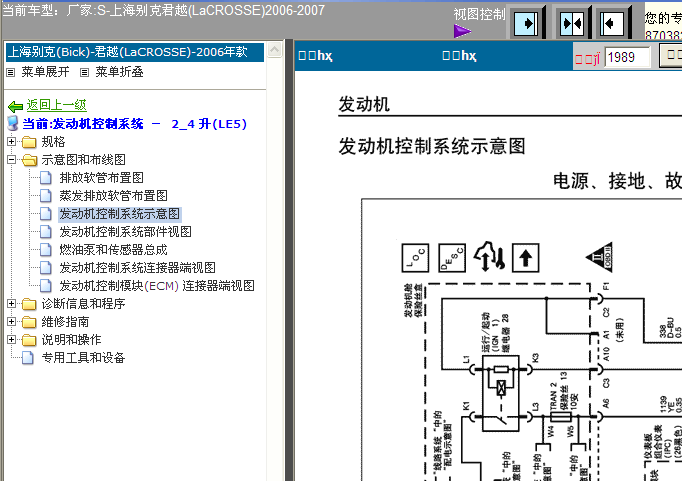Click the page icon beside 专用工具和设备
This screenshot has height=481, width=682.
(x=28, y=357)
